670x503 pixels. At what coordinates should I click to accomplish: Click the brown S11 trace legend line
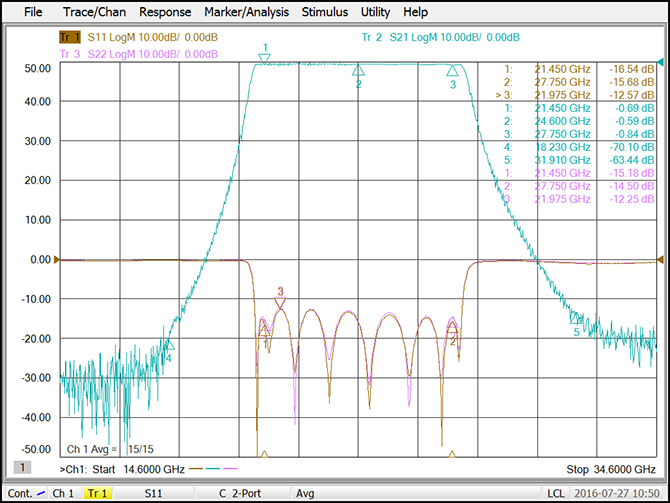196,469
